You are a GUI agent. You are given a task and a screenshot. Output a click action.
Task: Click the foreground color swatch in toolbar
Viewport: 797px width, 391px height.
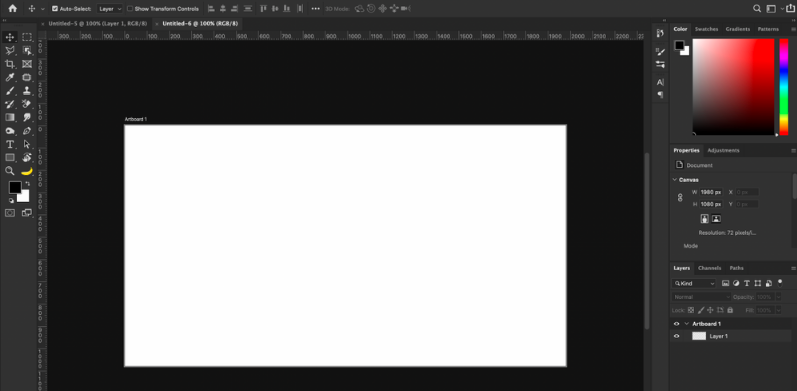pyautogui.click(x=15, y=187)
